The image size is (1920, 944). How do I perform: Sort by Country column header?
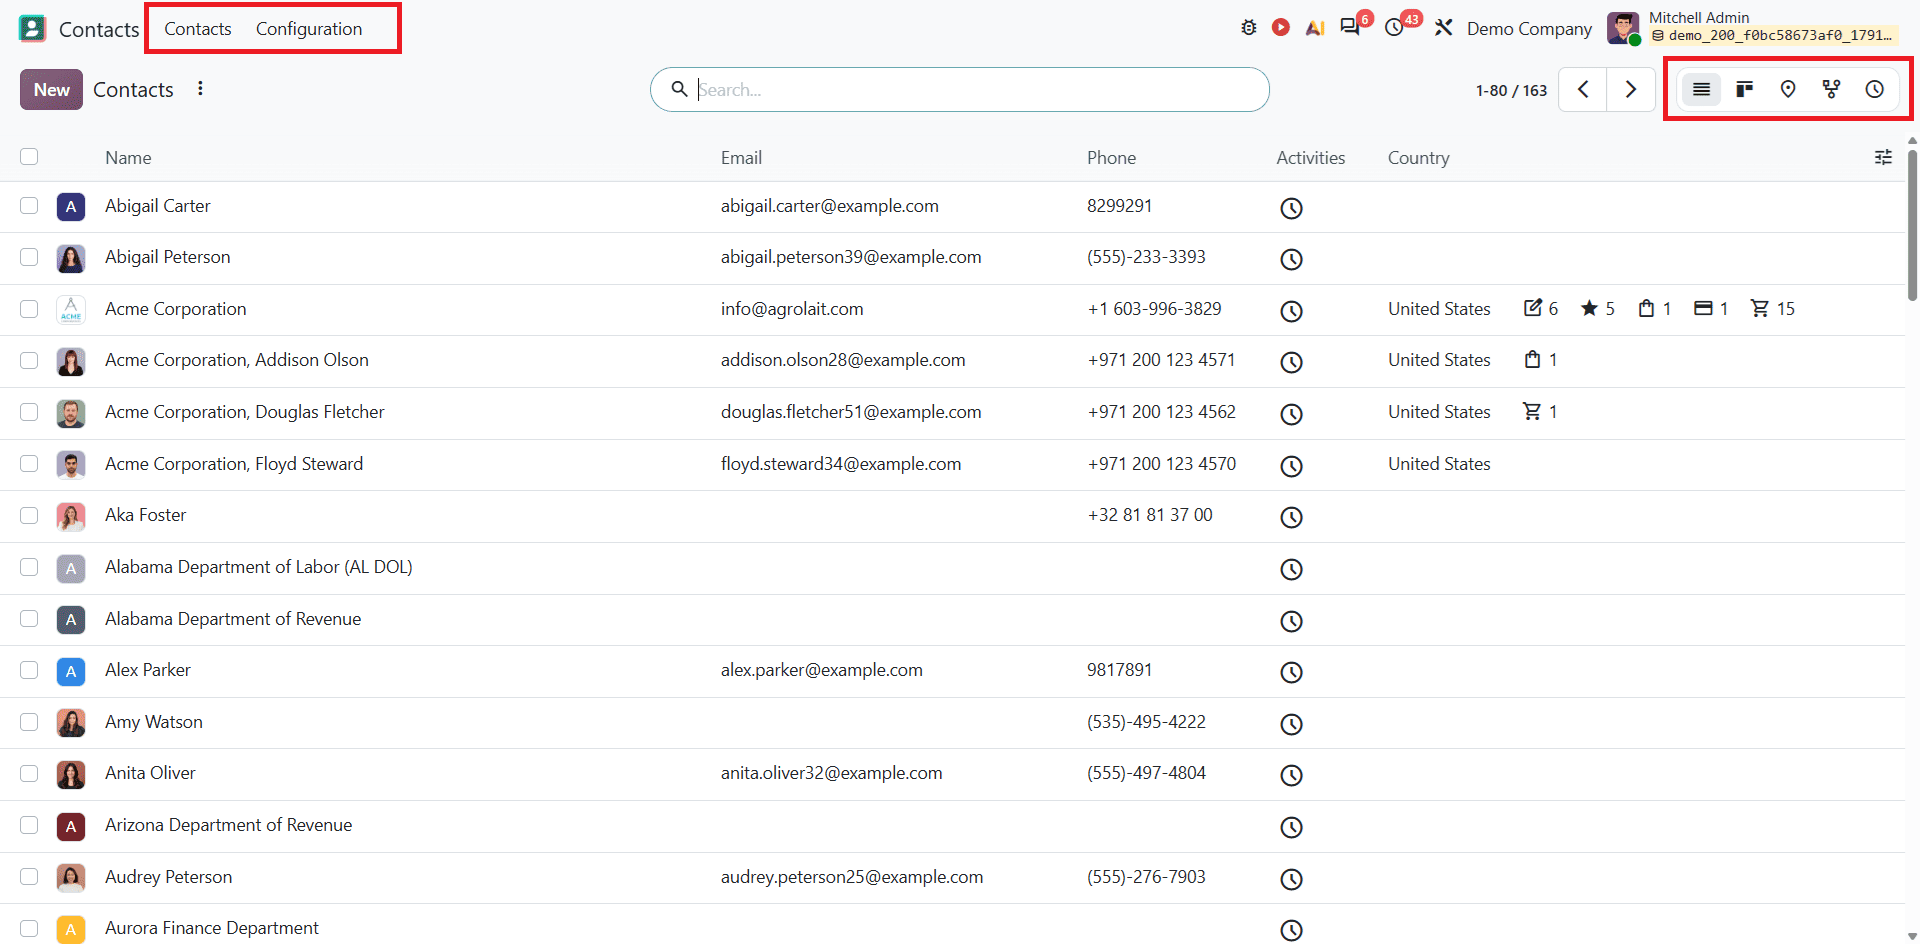[x=1418, y=158]
